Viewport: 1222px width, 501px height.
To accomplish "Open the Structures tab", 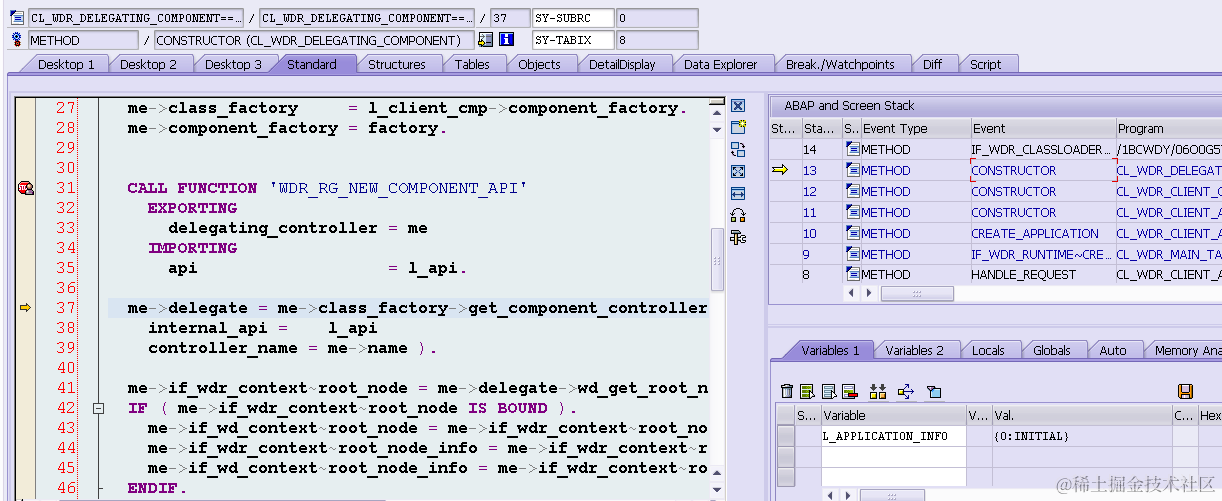I will 396,64.
